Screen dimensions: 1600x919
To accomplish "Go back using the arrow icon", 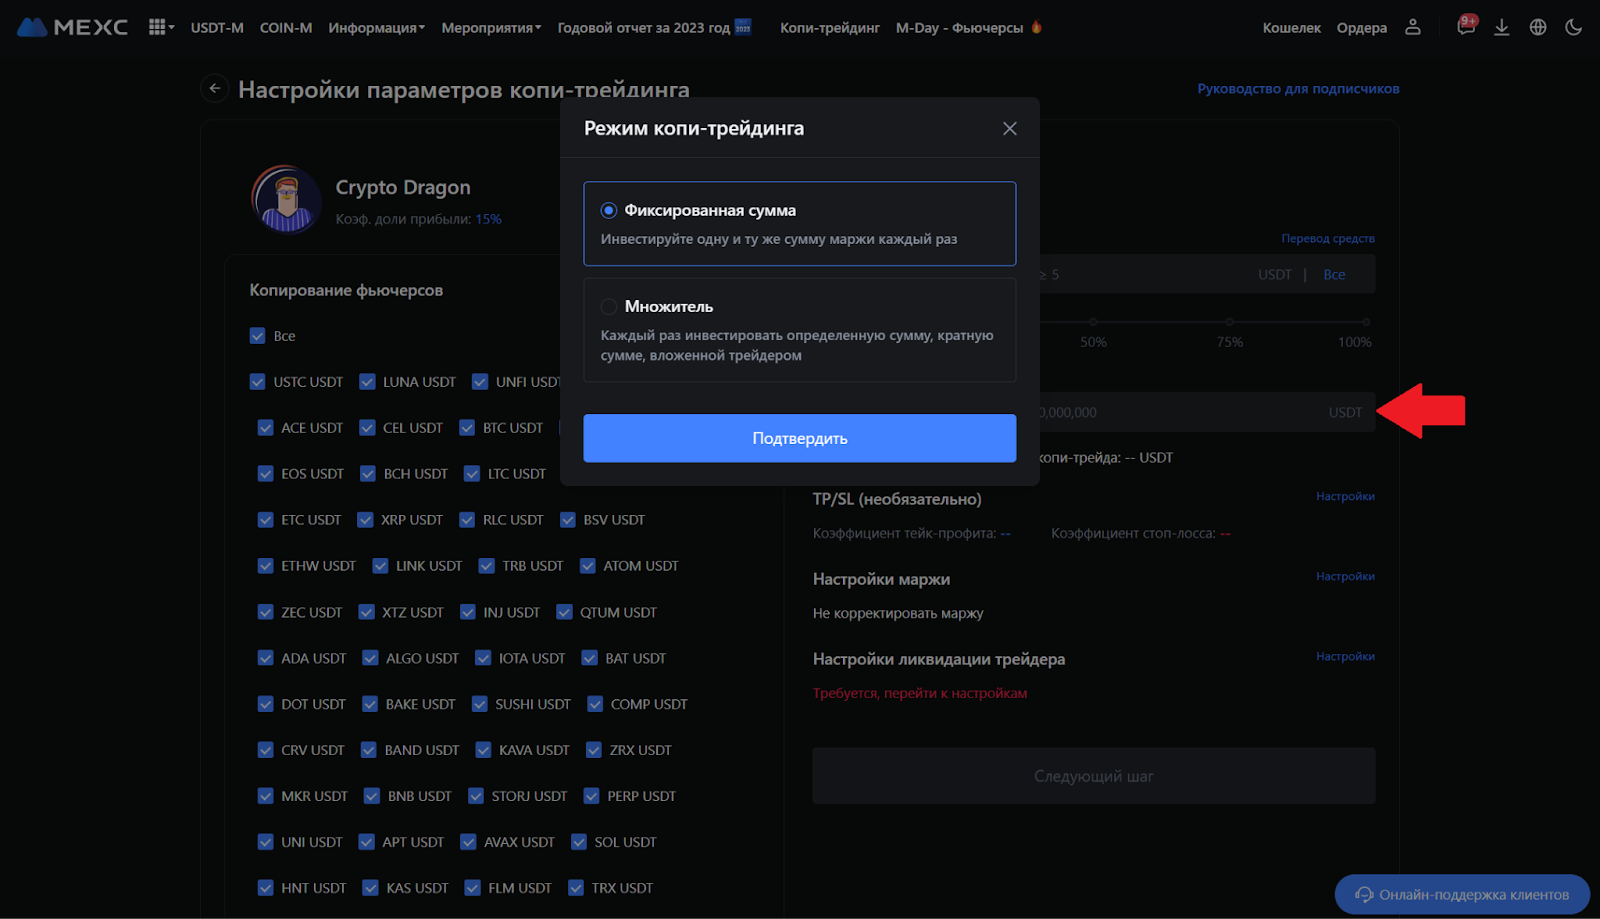I will pos(214,89).
